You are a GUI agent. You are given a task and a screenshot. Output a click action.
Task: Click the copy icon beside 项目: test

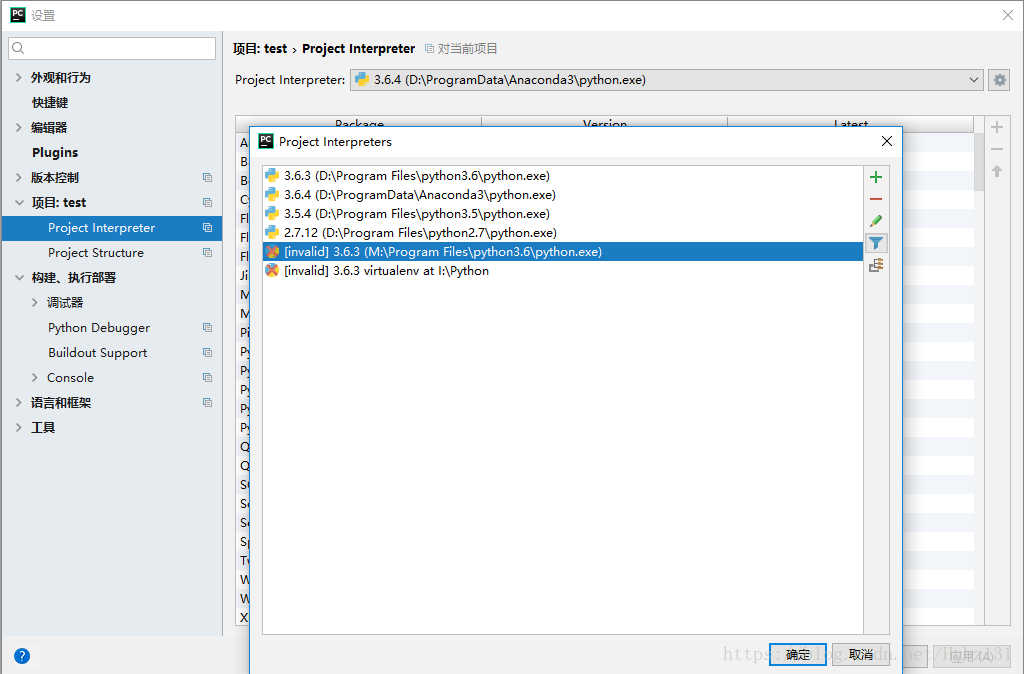pos(207,202)
